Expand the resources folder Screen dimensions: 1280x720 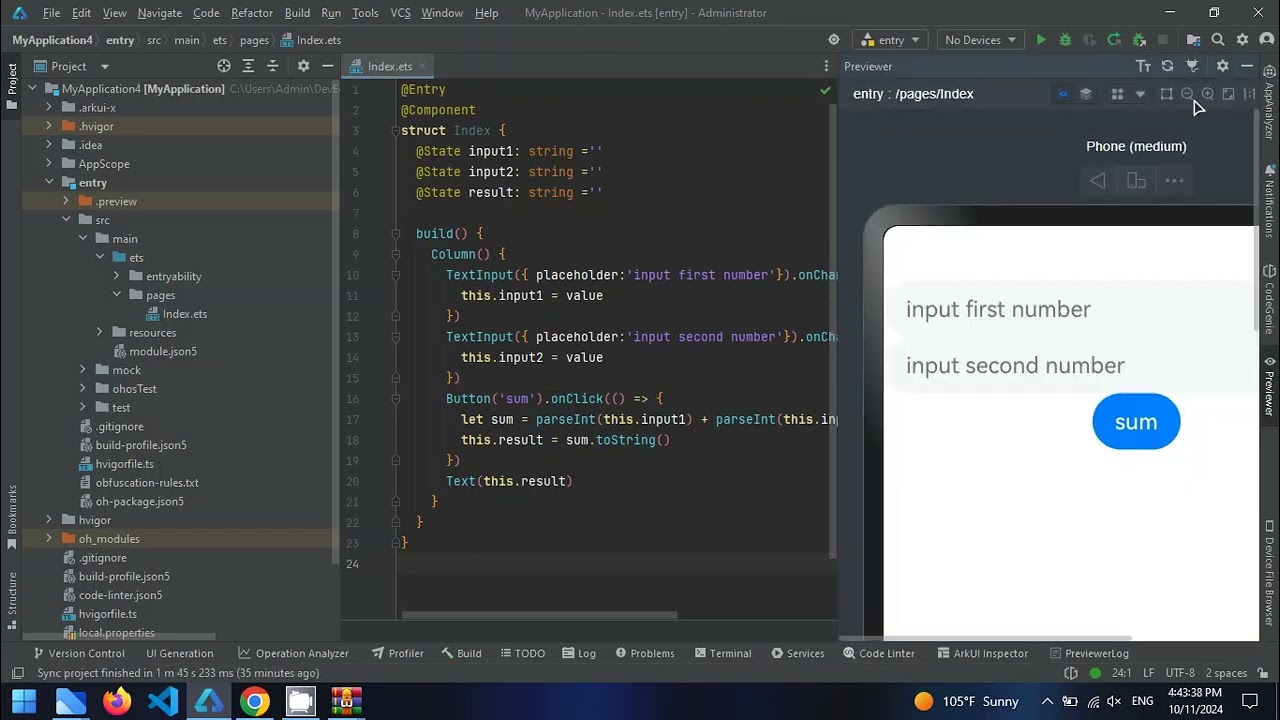99,332
